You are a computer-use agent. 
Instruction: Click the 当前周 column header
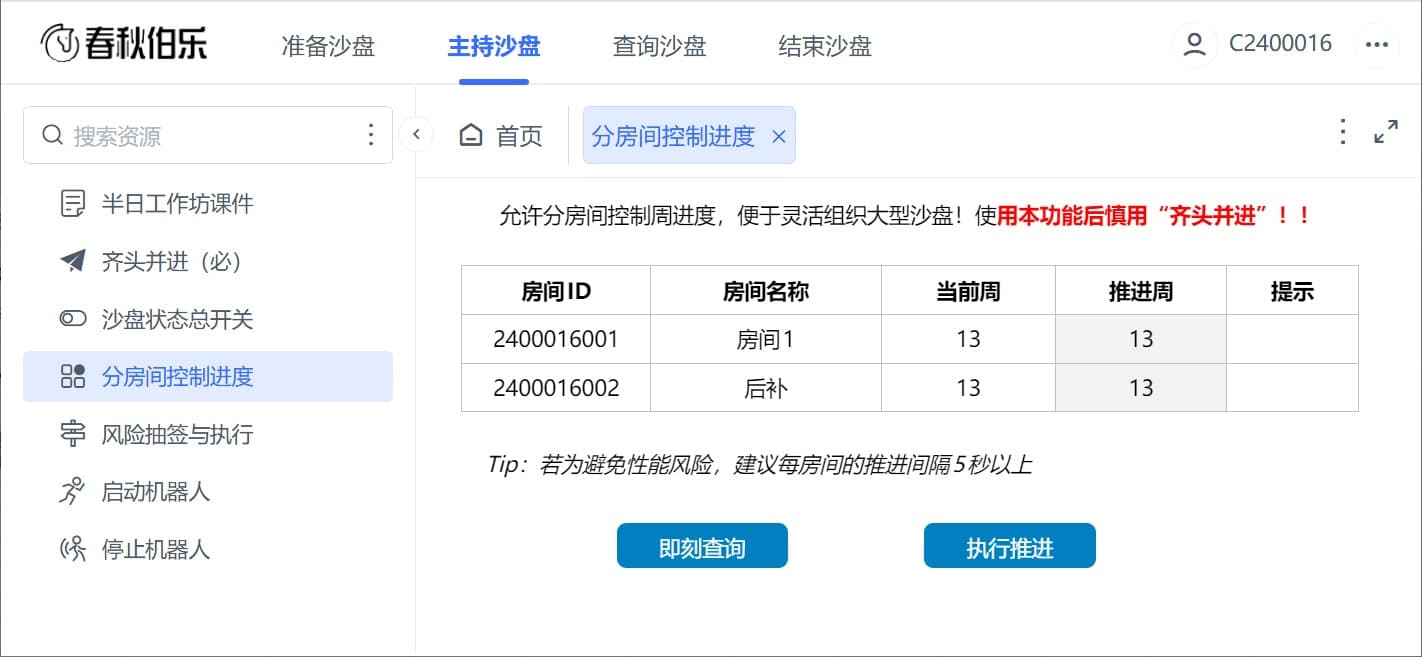pos(968,291)
